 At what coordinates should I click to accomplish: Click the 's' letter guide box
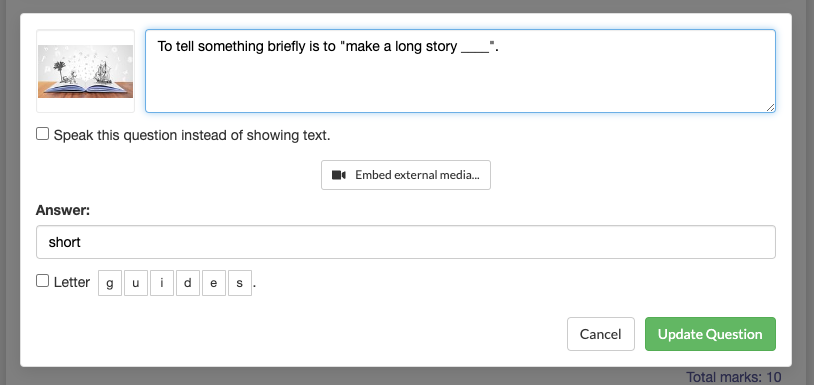tap(240, 283)
